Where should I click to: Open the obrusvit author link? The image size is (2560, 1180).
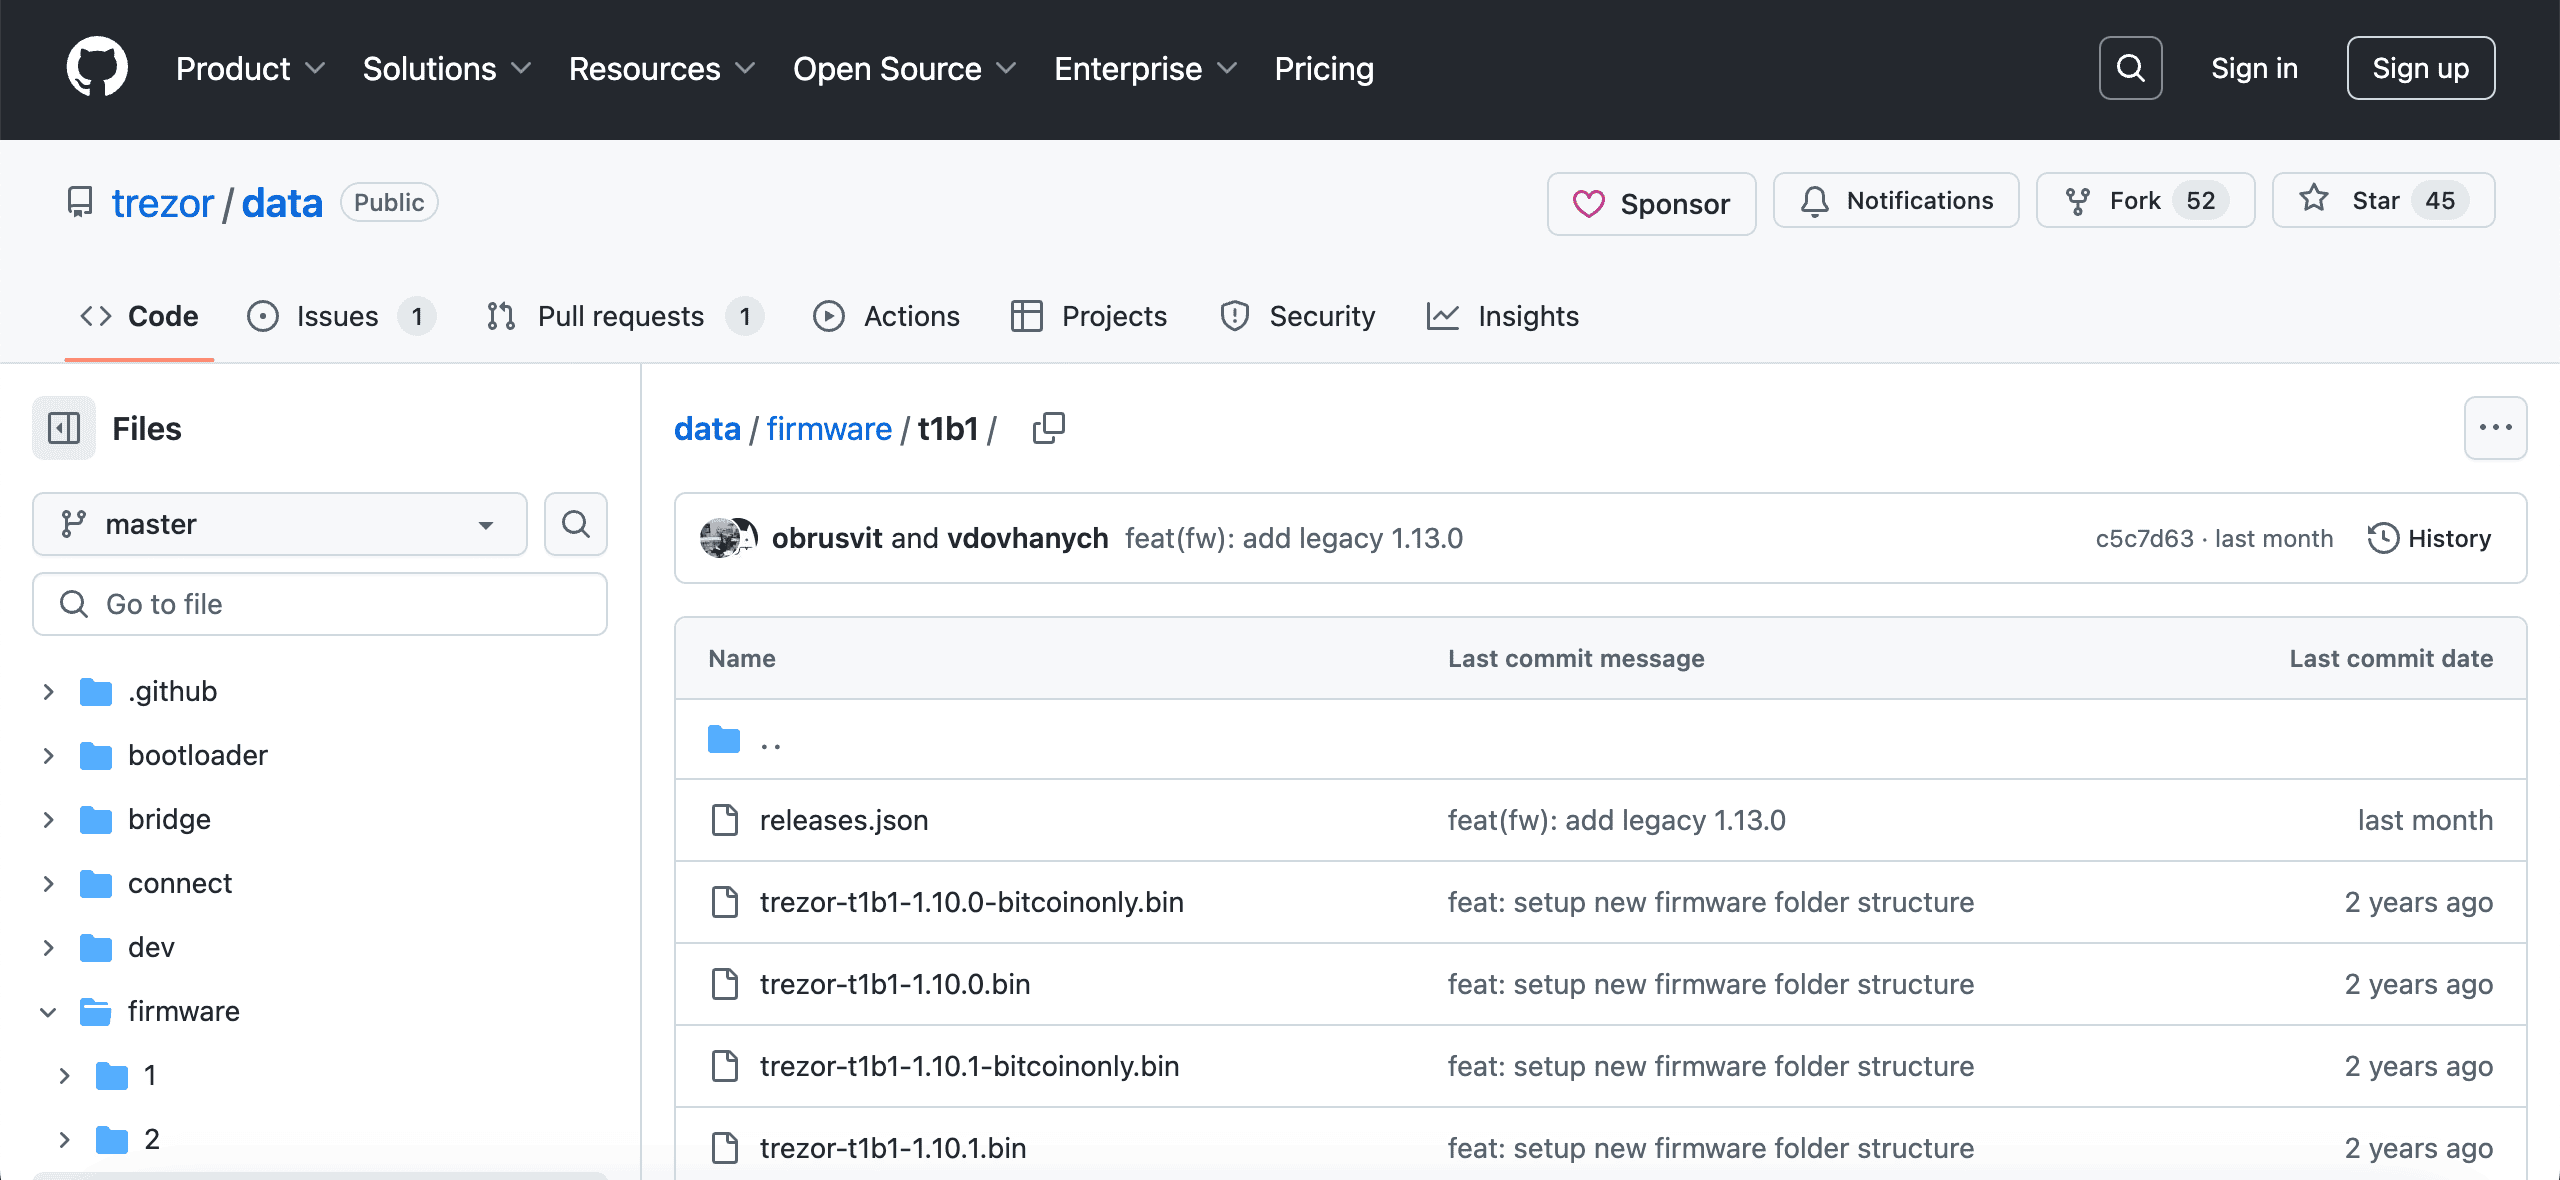tap(827, 538)
